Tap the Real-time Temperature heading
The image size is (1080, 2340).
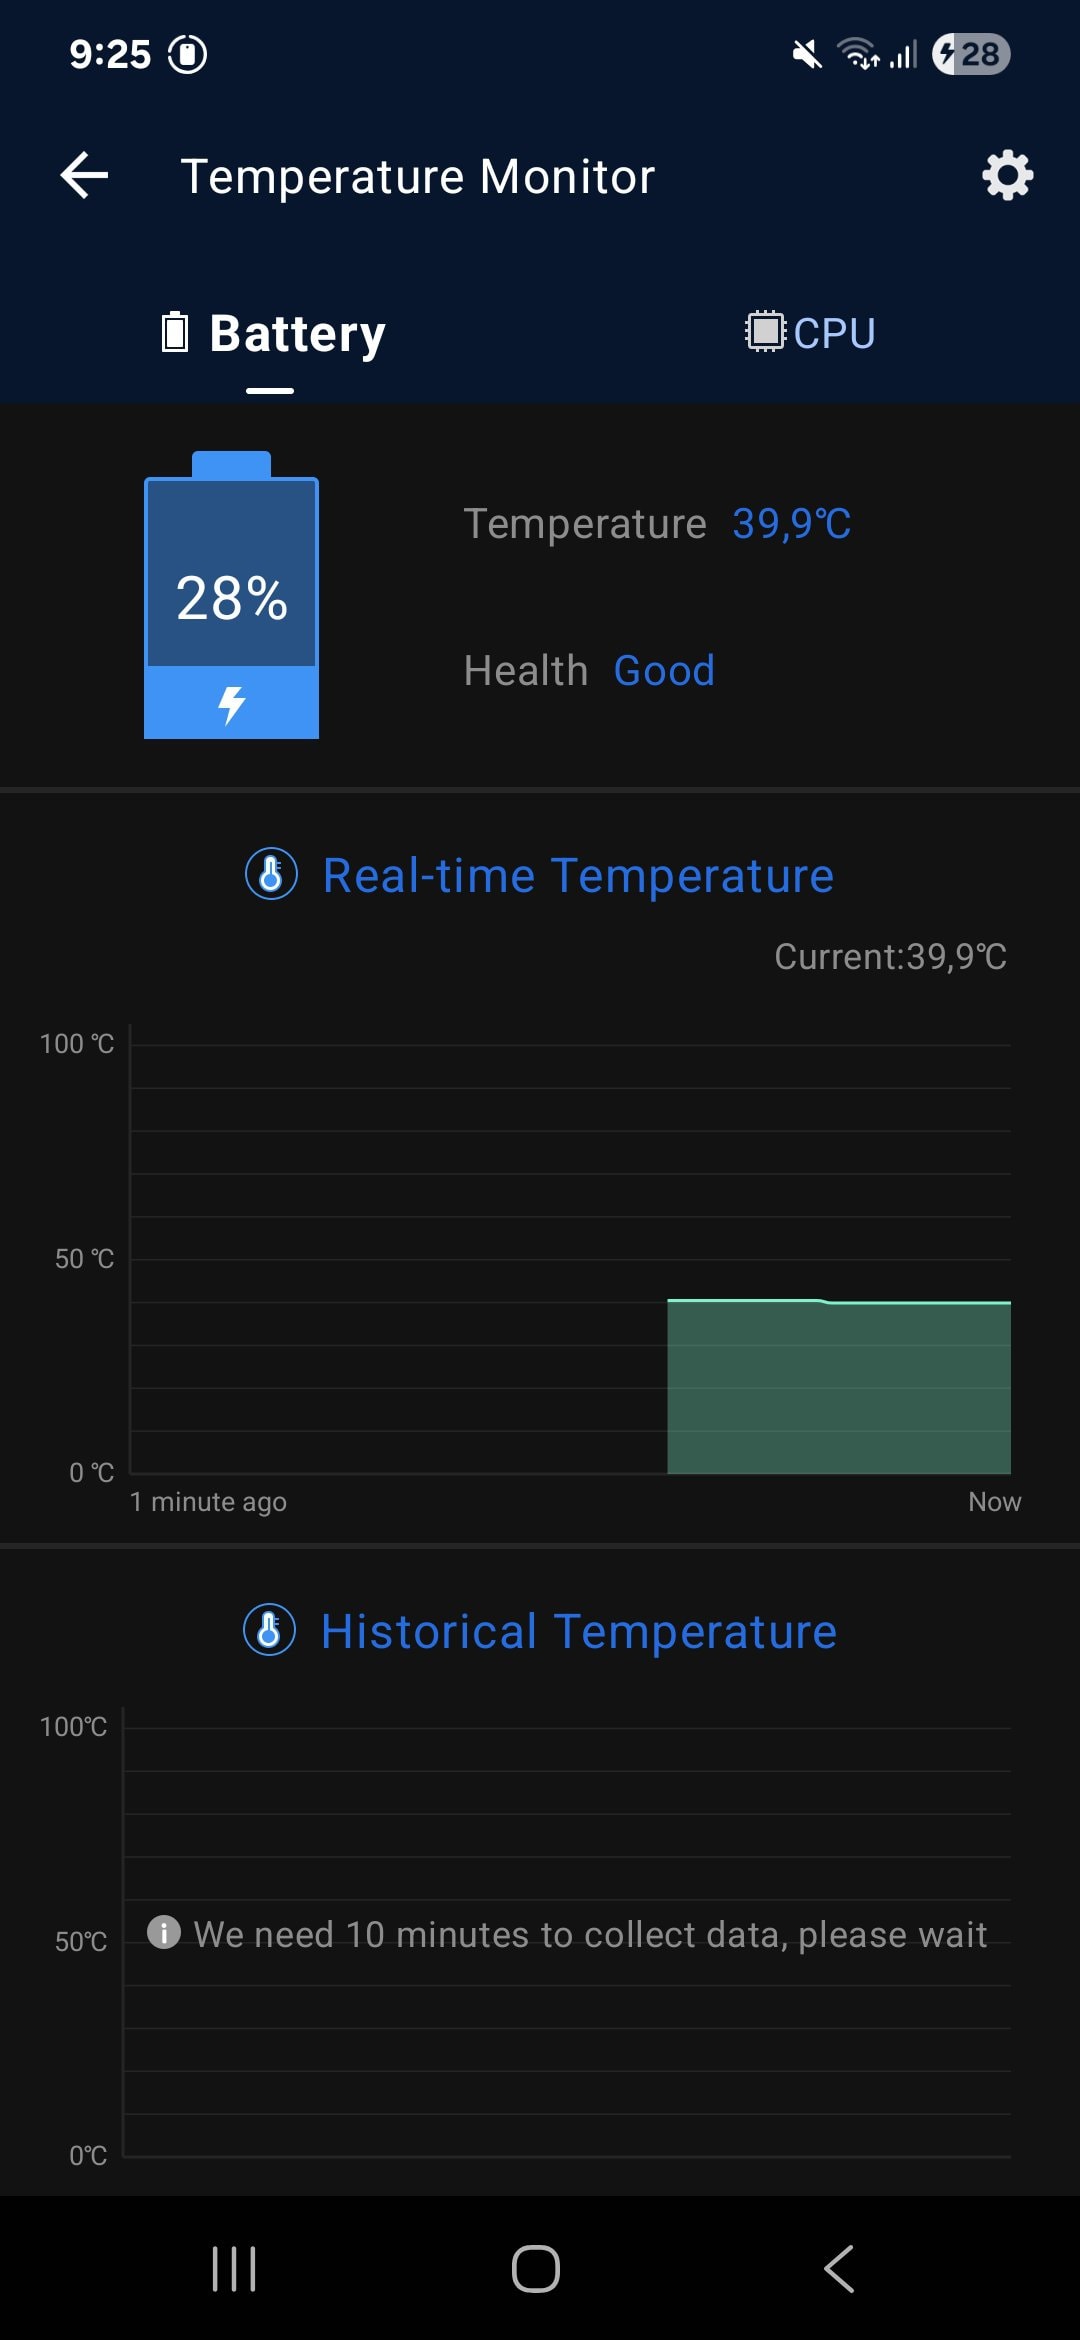point(578,876)
